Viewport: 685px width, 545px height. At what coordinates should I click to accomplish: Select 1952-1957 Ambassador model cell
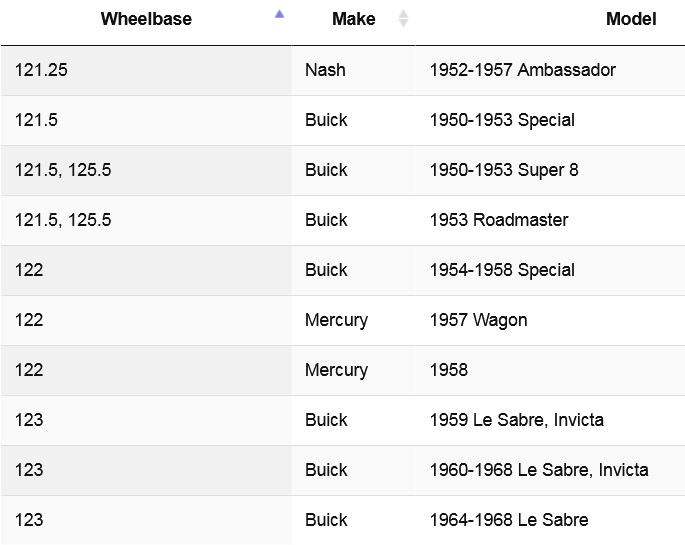(522, 70)
